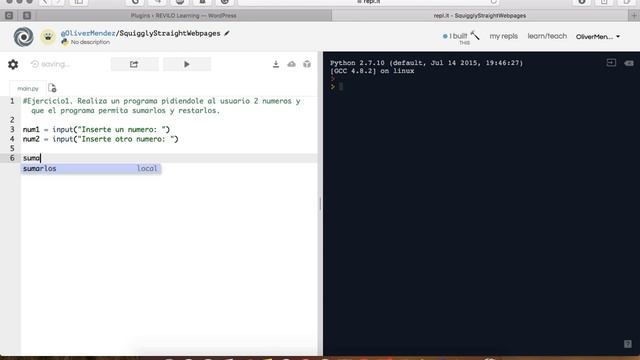Expand the OliverMen... account dropdown
Screen dimensions: 640x360
click(x=598, y=36)
